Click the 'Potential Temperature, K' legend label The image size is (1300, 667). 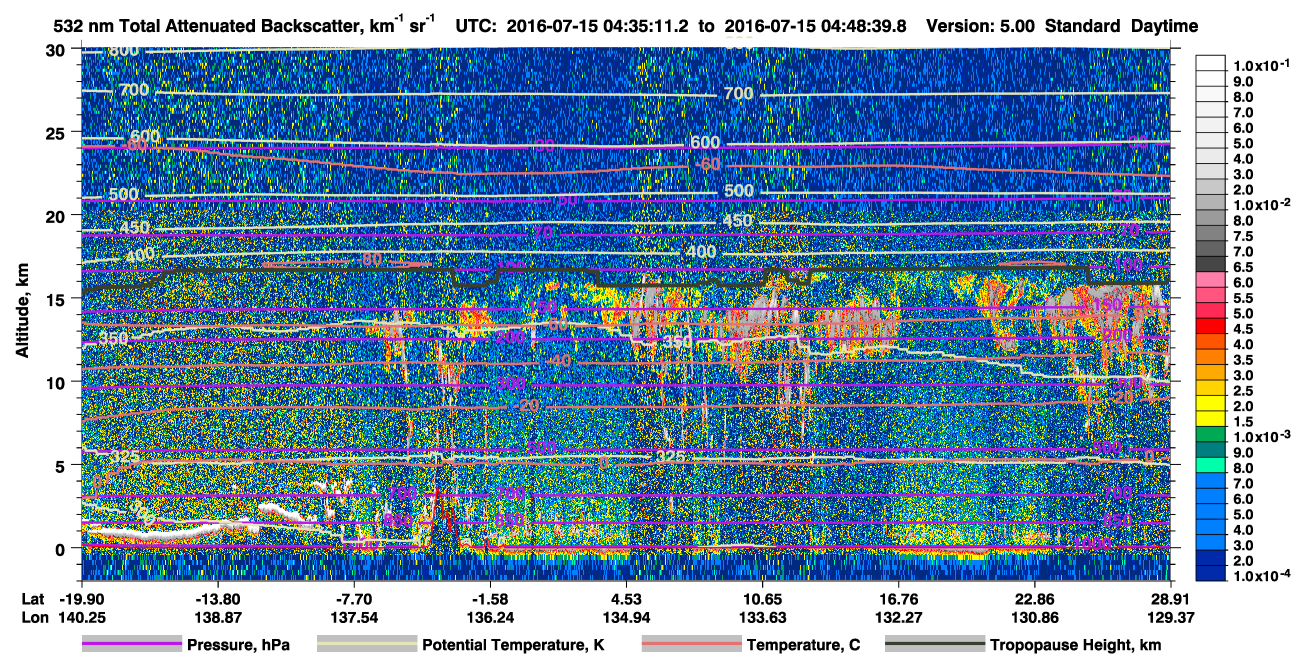pos(513,646)
